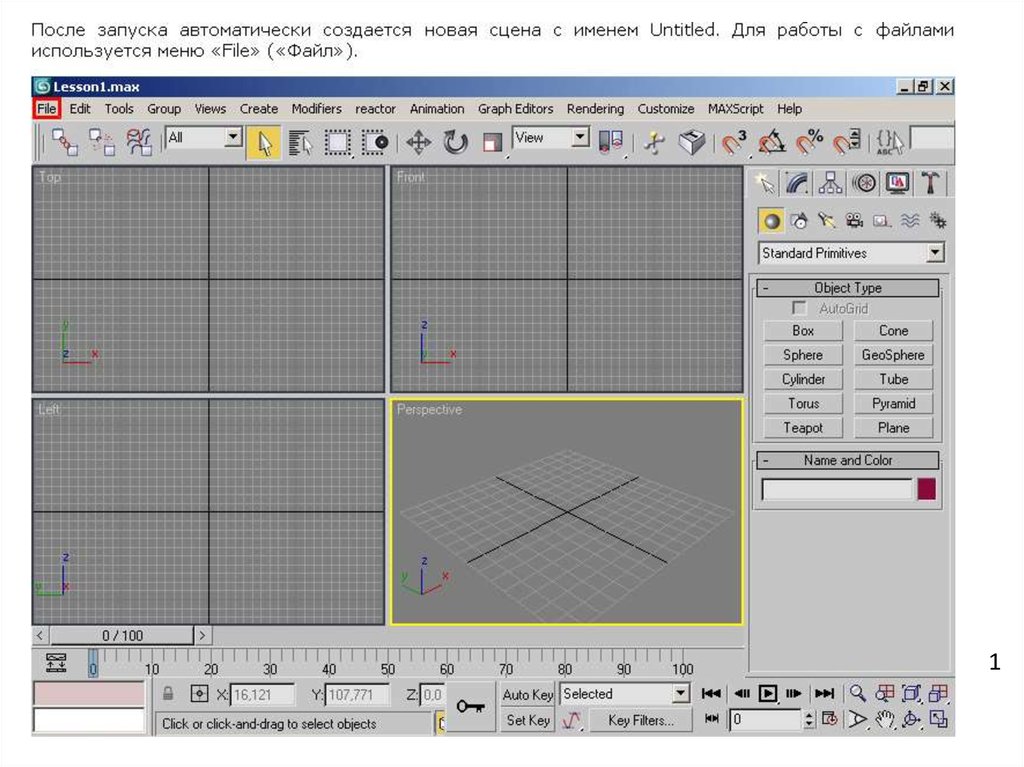Choose the Cameras category icon
The image size is (1024, 767).
click(x=853, y=220)
